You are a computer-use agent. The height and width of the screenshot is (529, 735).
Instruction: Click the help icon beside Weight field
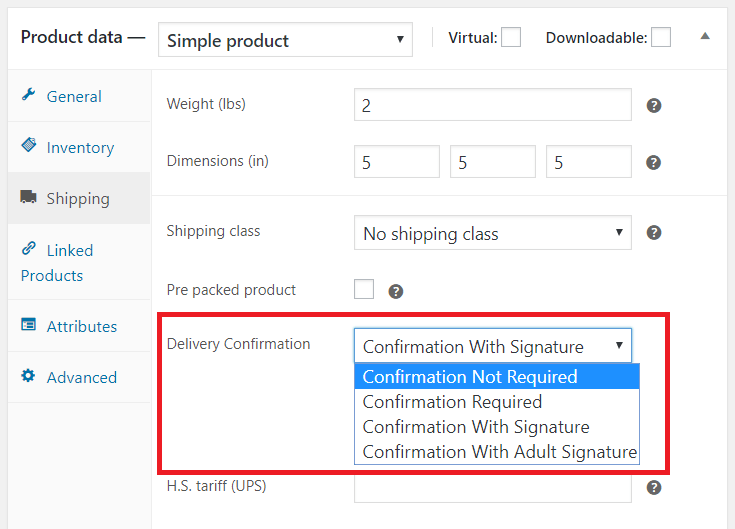(x=654, y=105)
